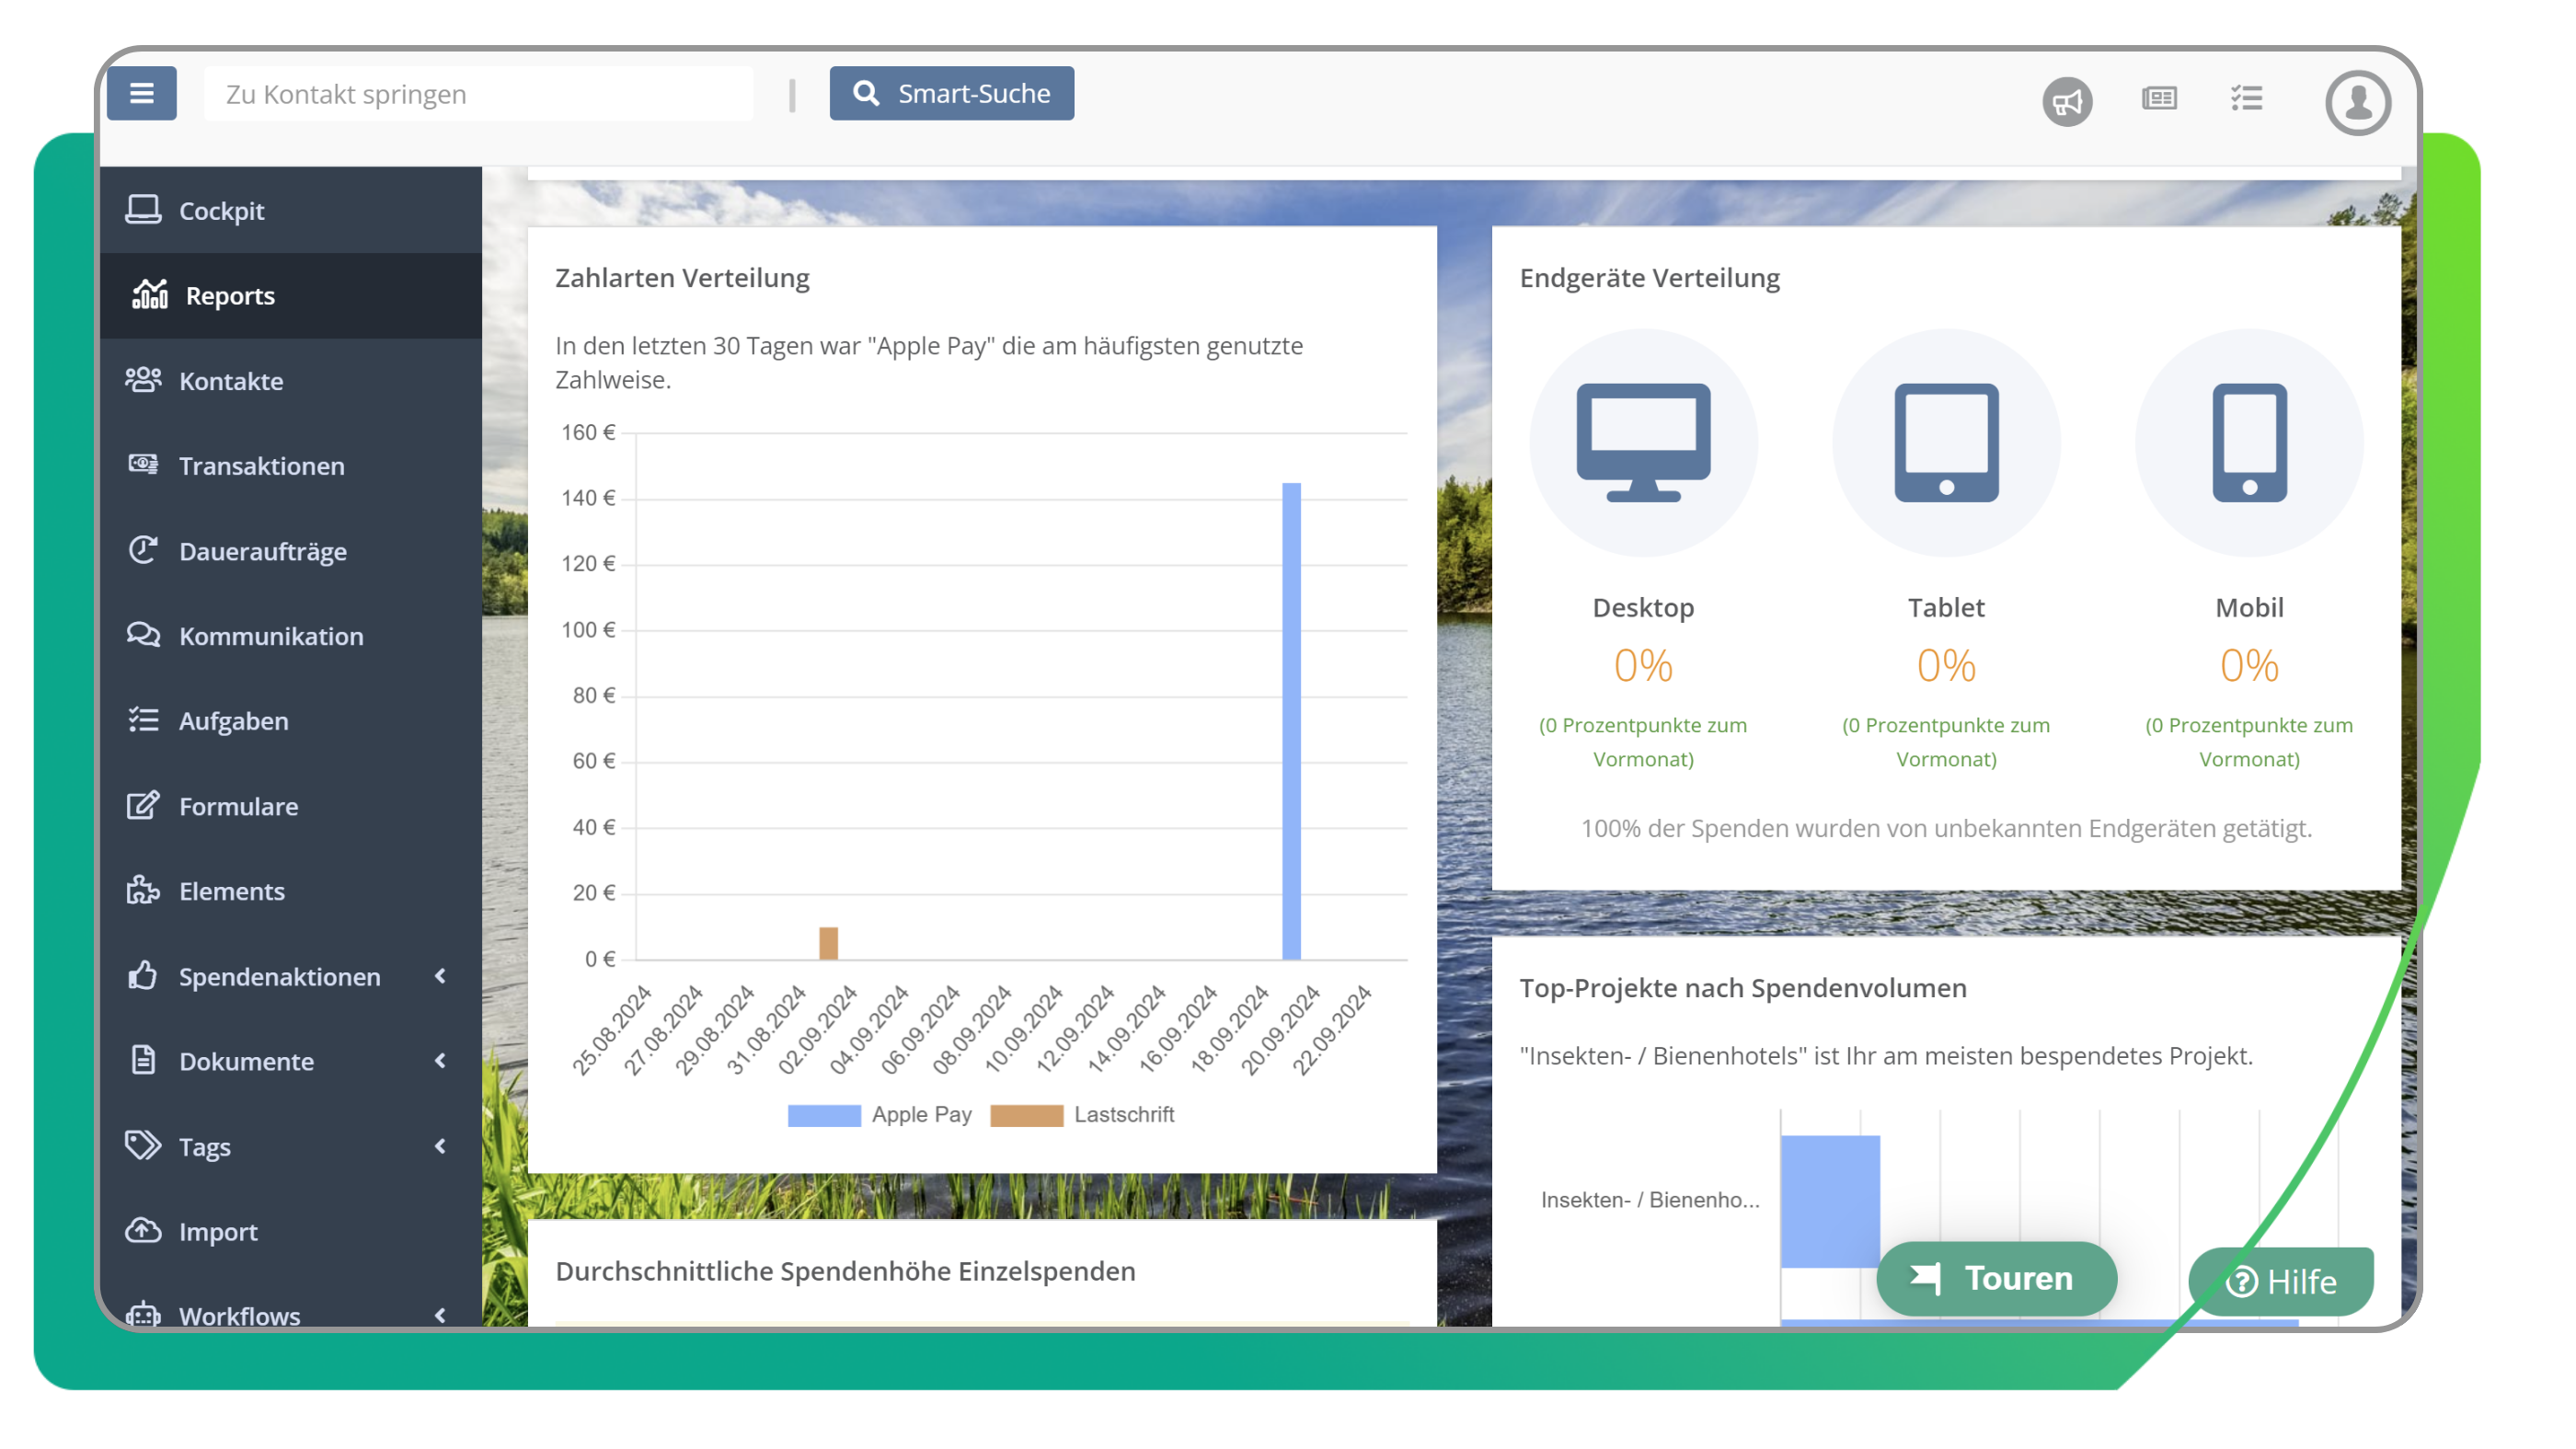Open the user profile avatar
Viewport: 2576px width, 1449px height.
click(x=2357, y=102)
